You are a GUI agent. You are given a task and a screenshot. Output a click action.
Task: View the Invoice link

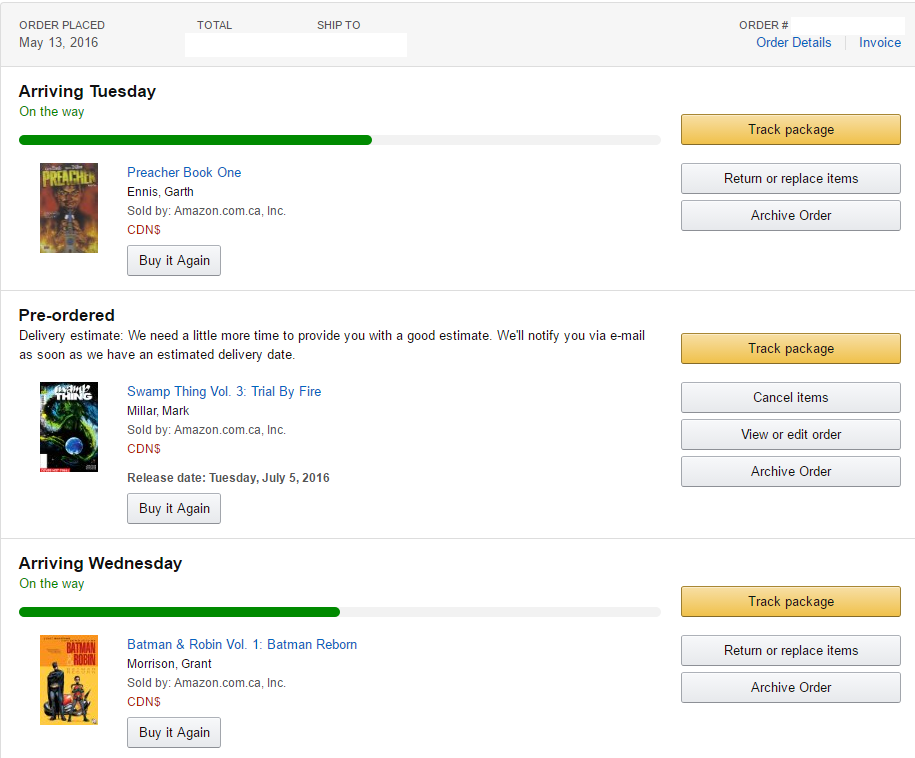click(x=879, y=42)
